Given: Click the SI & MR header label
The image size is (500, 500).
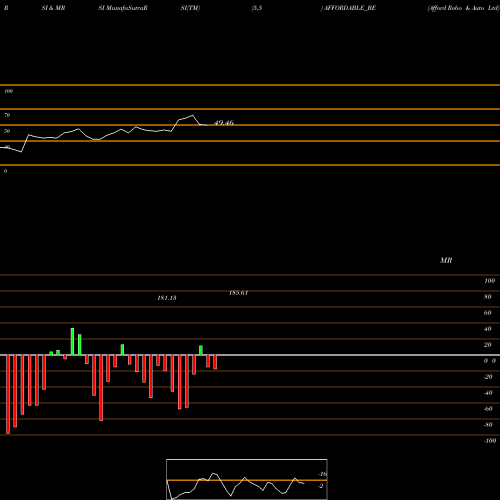Looking at the screenshot, I should [53, 8].
